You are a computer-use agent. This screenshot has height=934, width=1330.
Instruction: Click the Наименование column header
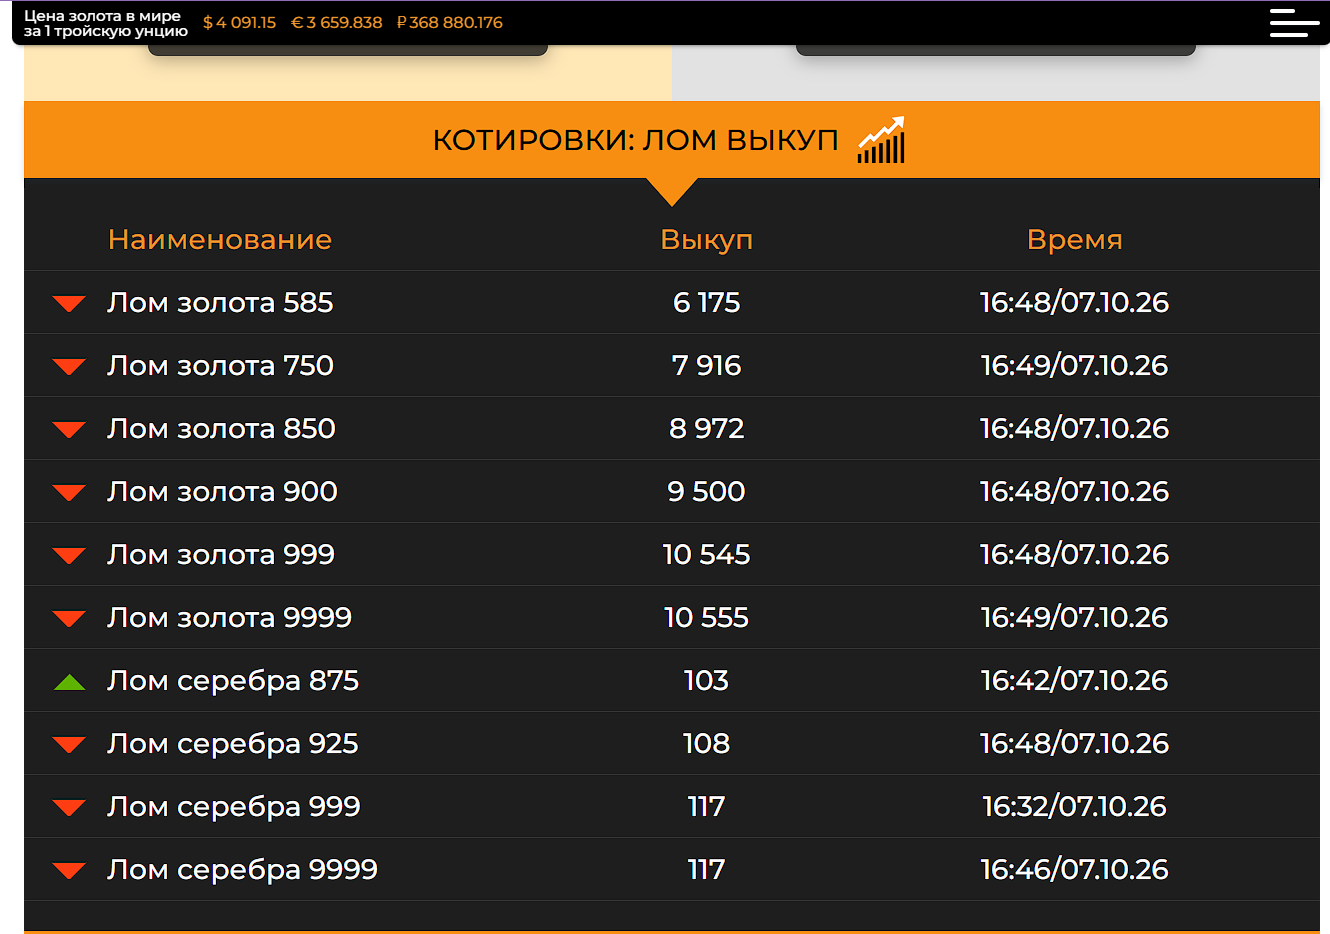(220, 240)
